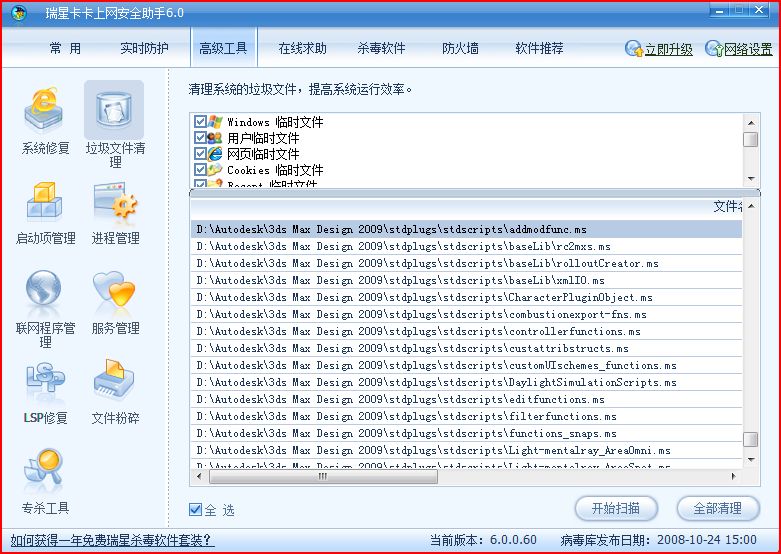The width and height of the screenshot is (781, 554).
Task: Open the LSP修复 repair tool
Action: coord(45,381)
